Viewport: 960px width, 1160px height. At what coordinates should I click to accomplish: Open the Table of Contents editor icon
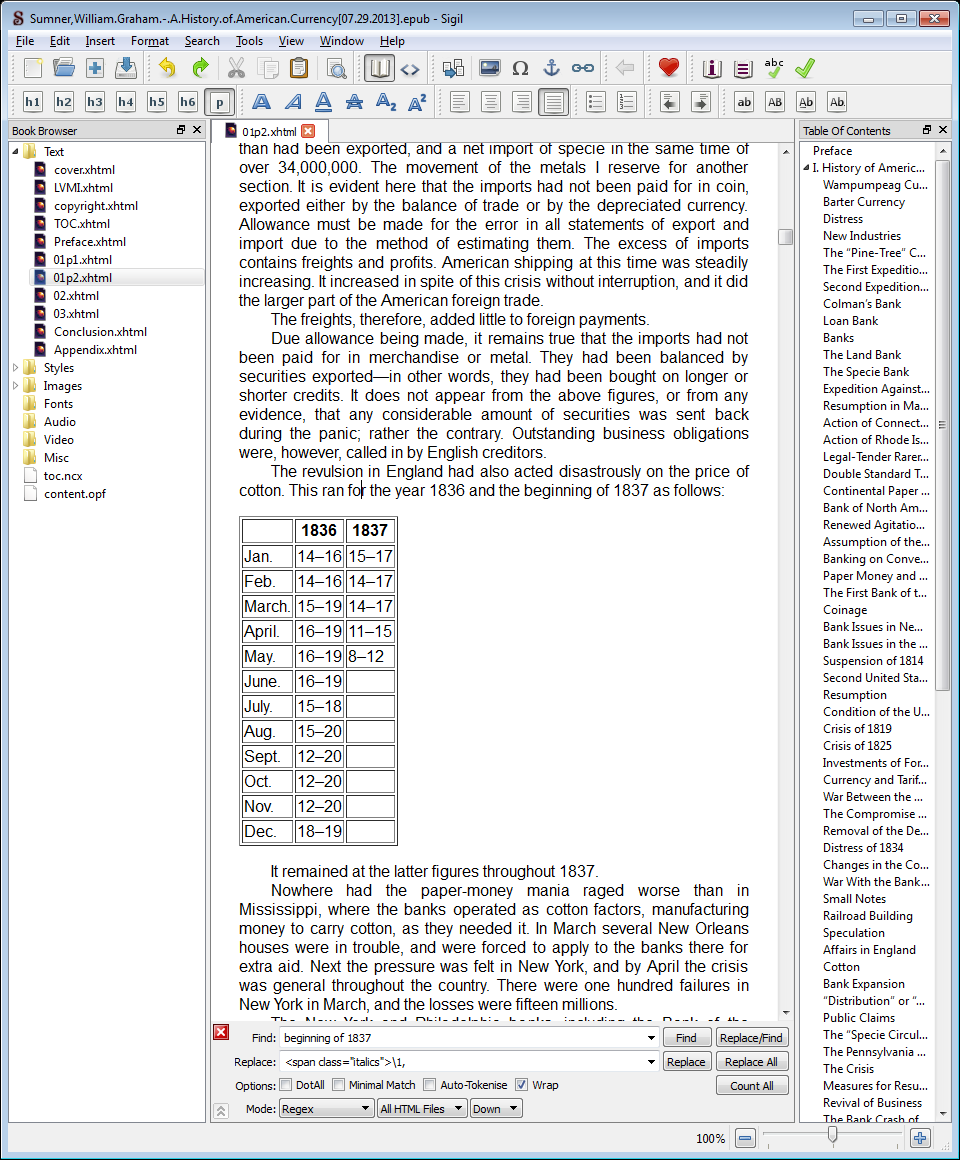(x=743, y=69)
